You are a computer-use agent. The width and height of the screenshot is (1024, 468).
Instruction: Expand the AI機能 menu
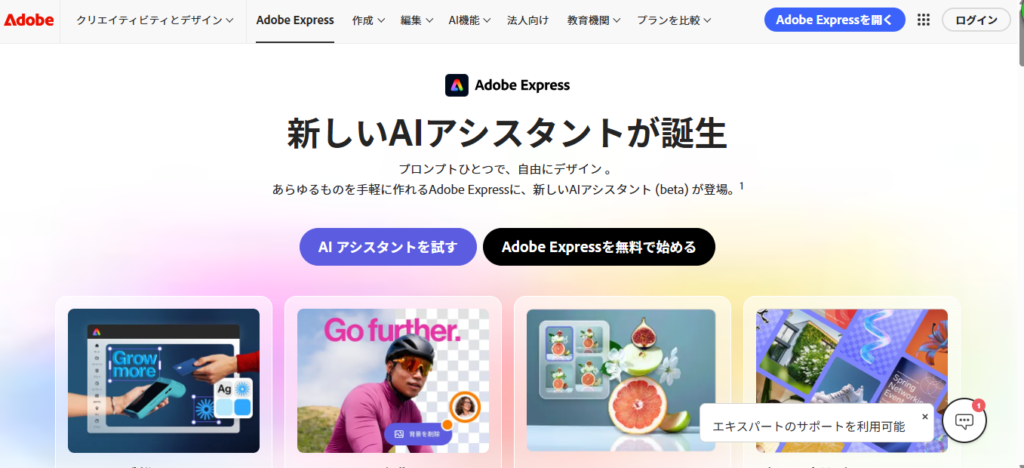(x=470, y=20)
